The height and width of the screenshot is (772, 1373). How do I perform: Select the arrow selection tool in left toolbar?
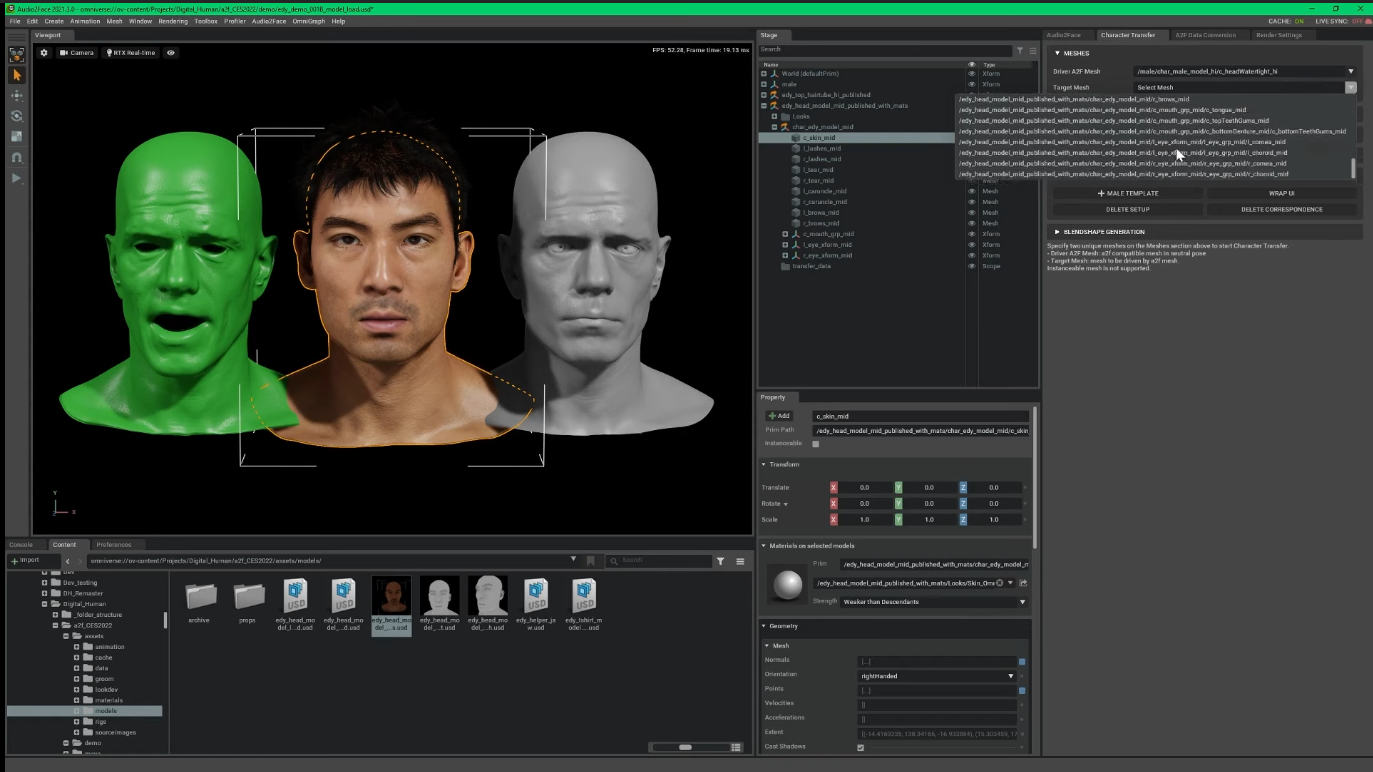point(17,75)
